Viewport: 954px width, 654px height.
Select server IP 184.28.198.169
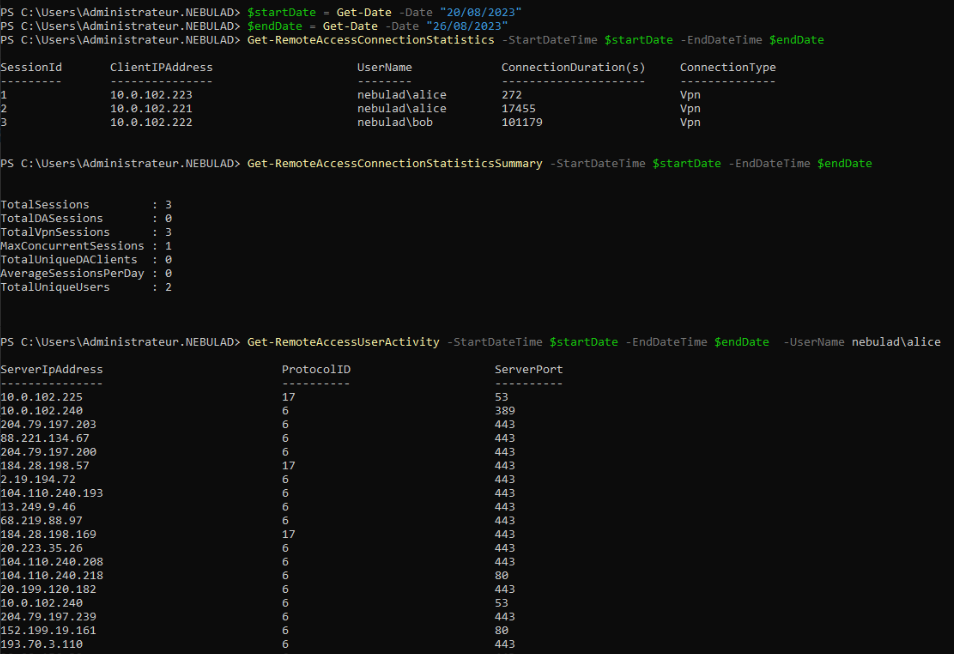pos(48,534)
